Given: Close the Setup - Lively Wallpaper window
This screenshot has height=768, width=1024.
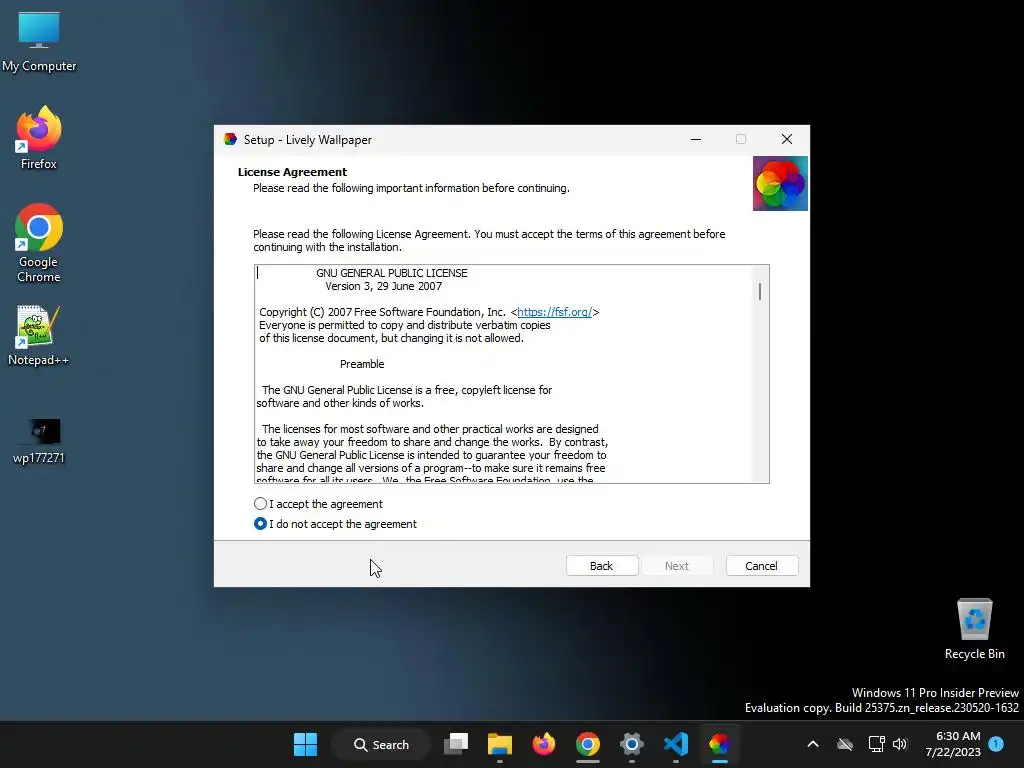Looking at the screenshot, I should pyautogui.click(x=787, y=139).
